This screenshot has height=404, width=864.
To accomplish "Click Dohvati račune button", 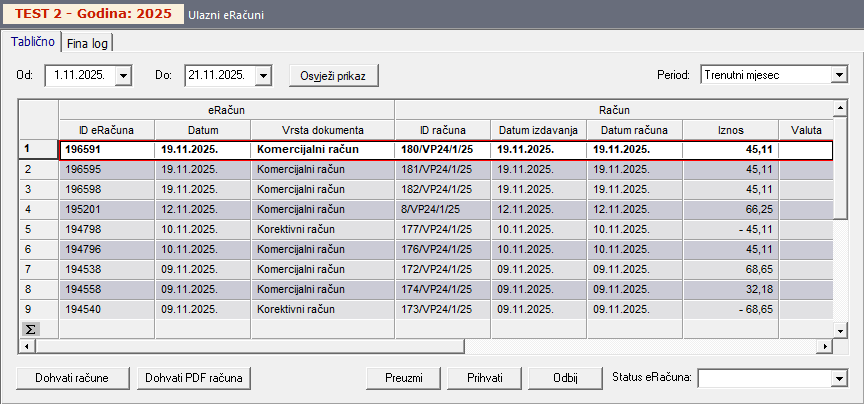I will pyautogui.click(x=72, y=378).
